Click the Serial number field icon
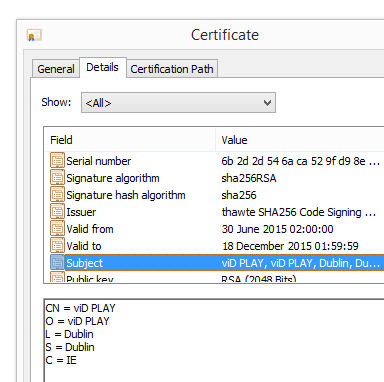The height and width of the screenshot is (382, 384). 57,161
